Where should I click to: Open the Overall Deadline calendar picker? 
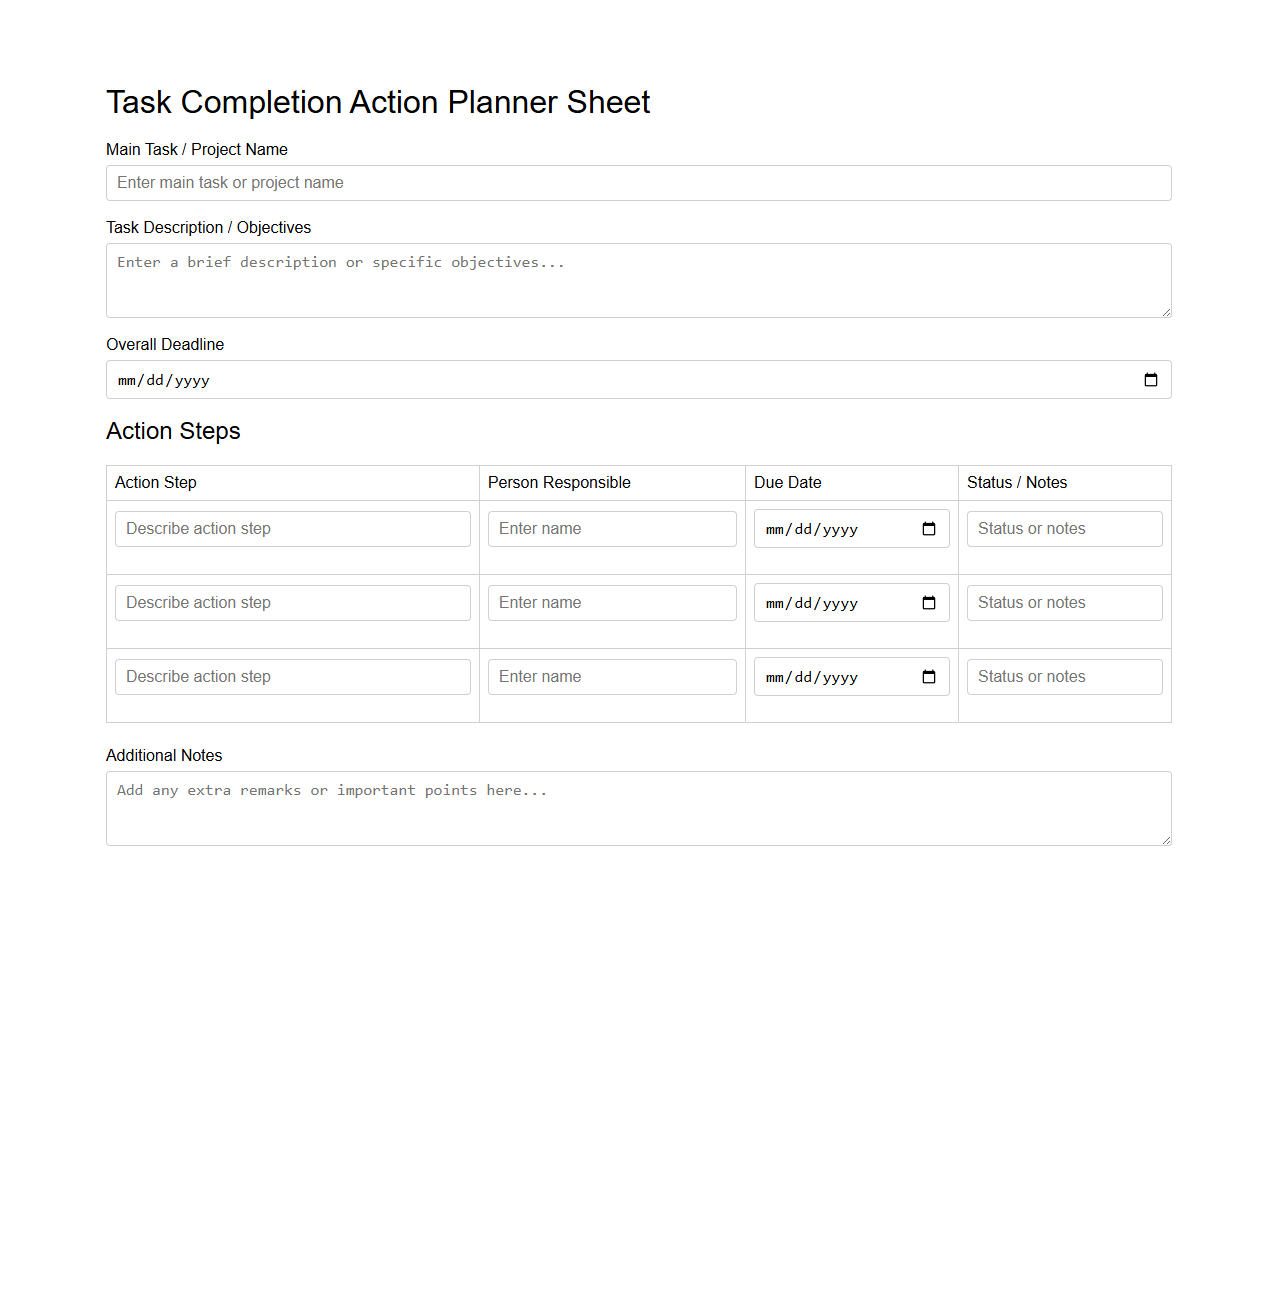click(x=1149, y=380)
